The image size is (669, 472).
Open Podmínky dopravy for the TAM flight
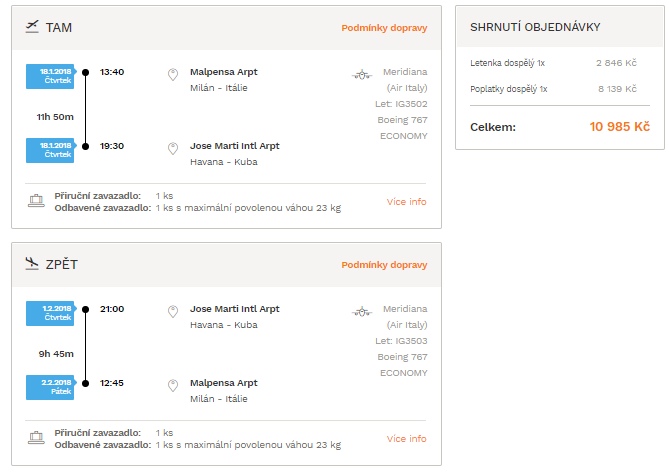point(384,28)
